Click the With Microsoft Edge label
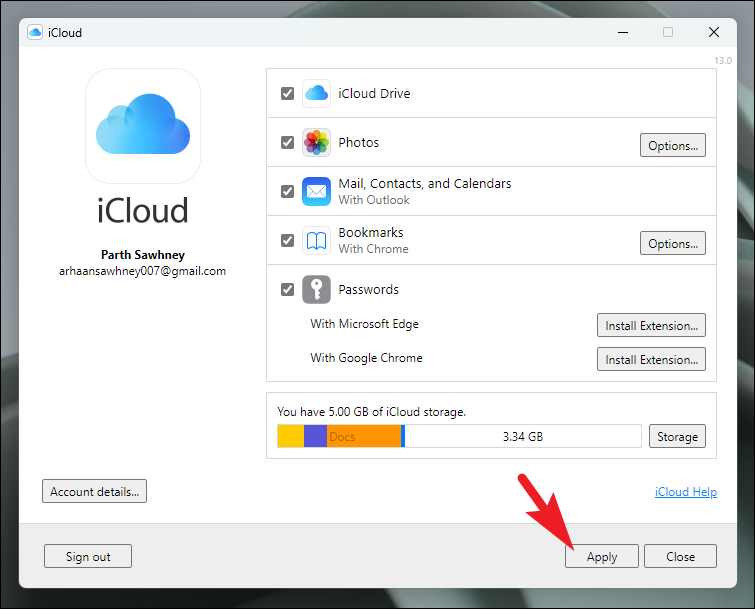 coord(364,324)
